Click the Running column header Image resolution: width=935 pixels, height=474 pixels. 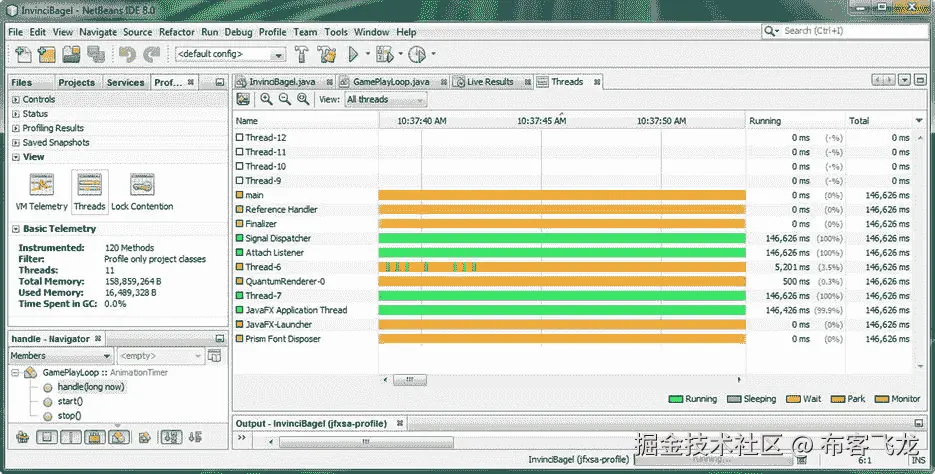pyautogui.click(x=795, y=120)
